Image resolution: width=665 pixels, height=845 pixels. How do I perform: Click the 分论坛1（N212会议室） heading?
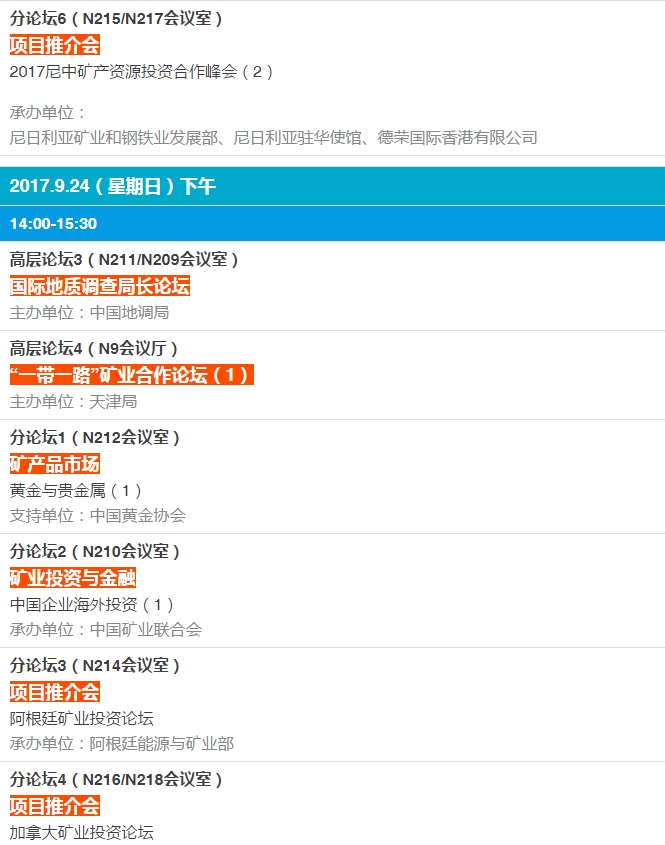point(95,437)
